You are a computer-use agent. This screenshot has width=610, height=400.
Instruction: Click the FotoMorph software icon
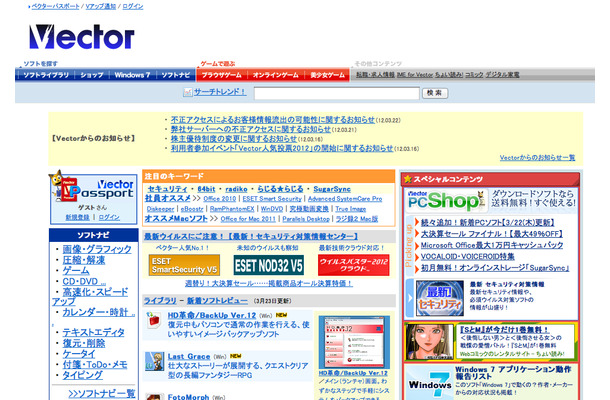[154, 397]
